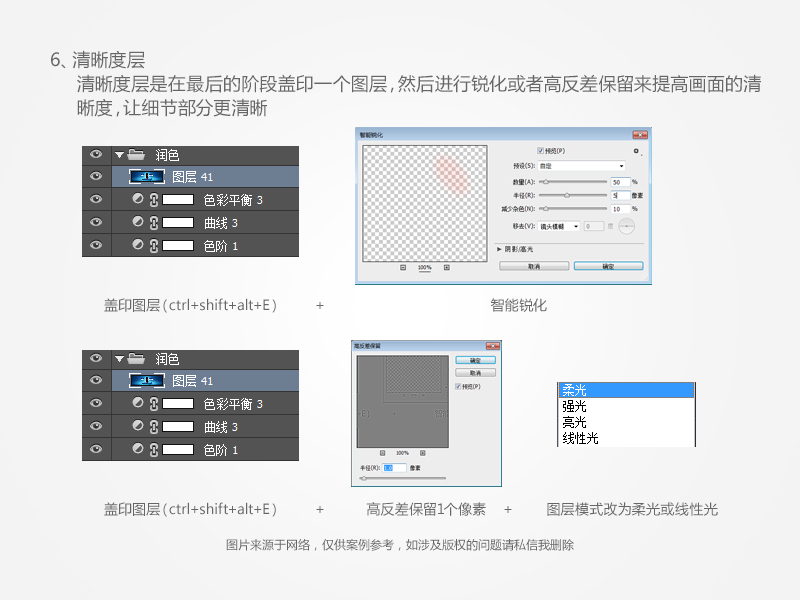Click mask link icon of 曲线 3 in bottom panel
Screen dimensions: 800x600
click(x=154, y=427)
